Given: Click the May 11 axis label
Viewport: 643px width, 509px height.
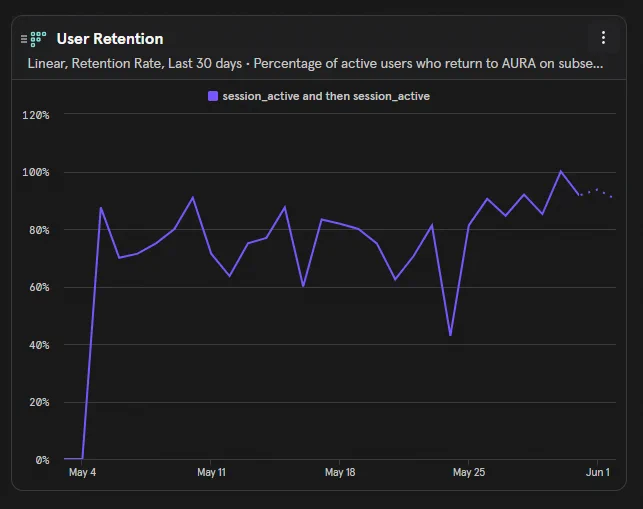Looking at the screenshot, I should click(x=211, y=472).
